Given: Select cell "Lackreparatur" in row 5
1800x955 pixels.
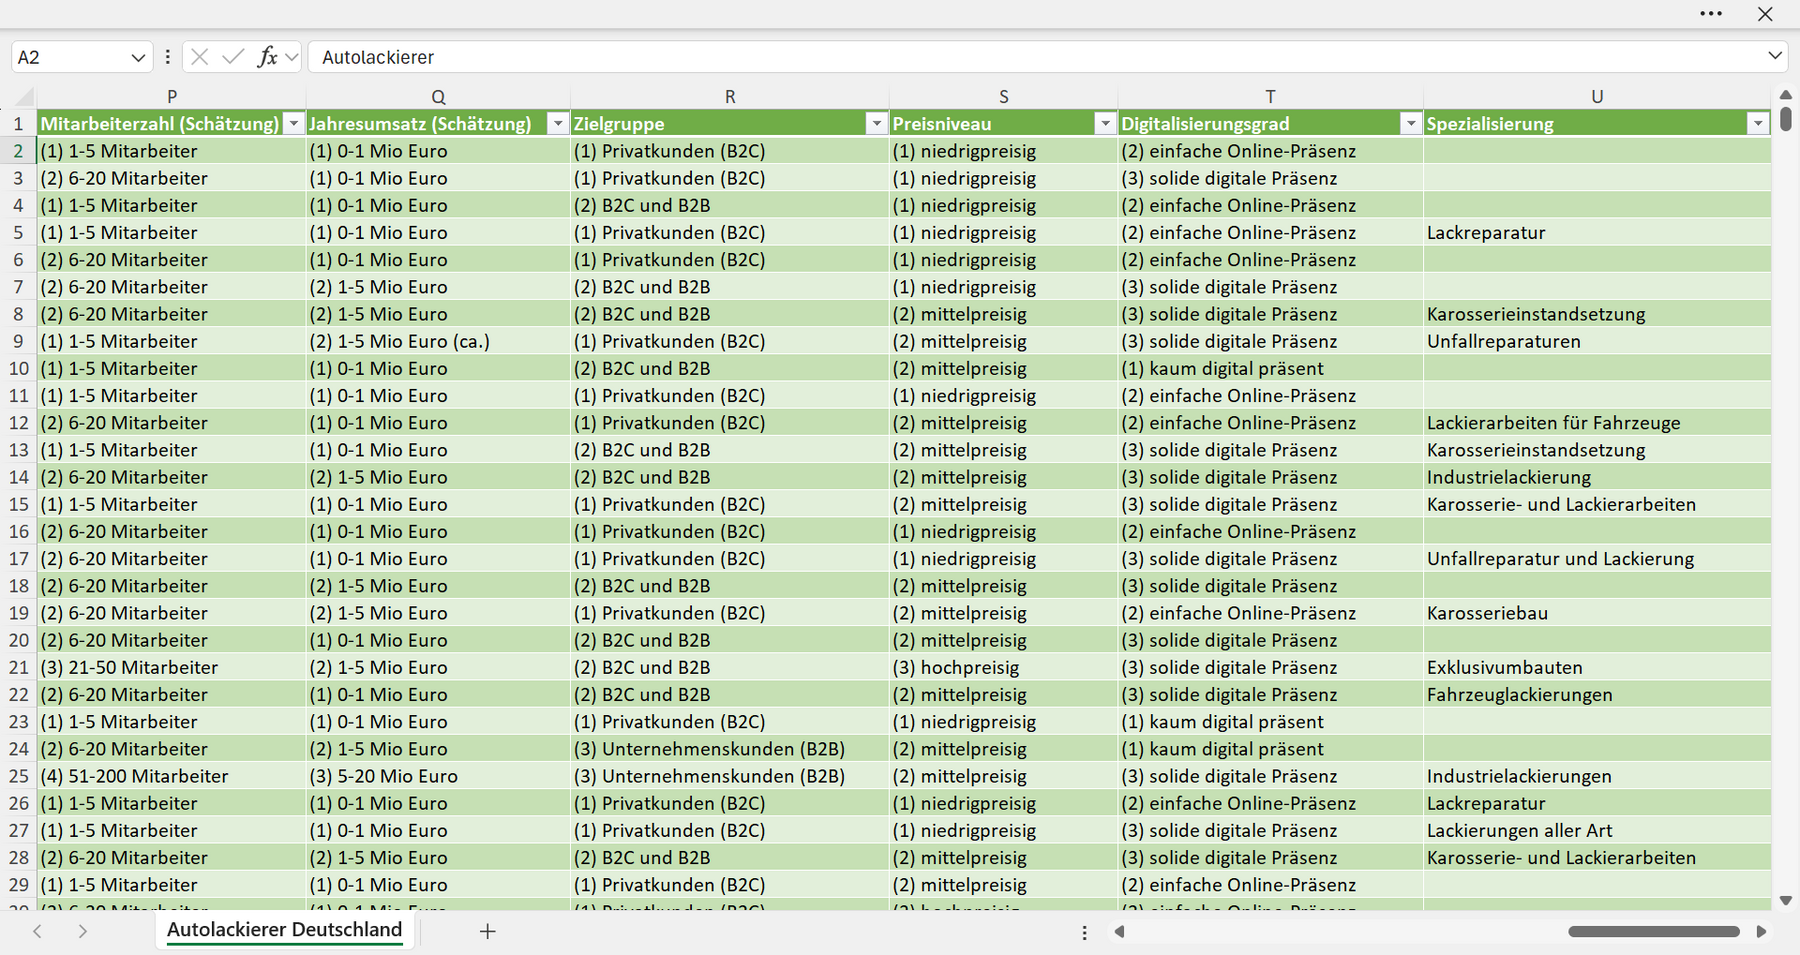Looking at the screenshot, I should [1597, 233].
